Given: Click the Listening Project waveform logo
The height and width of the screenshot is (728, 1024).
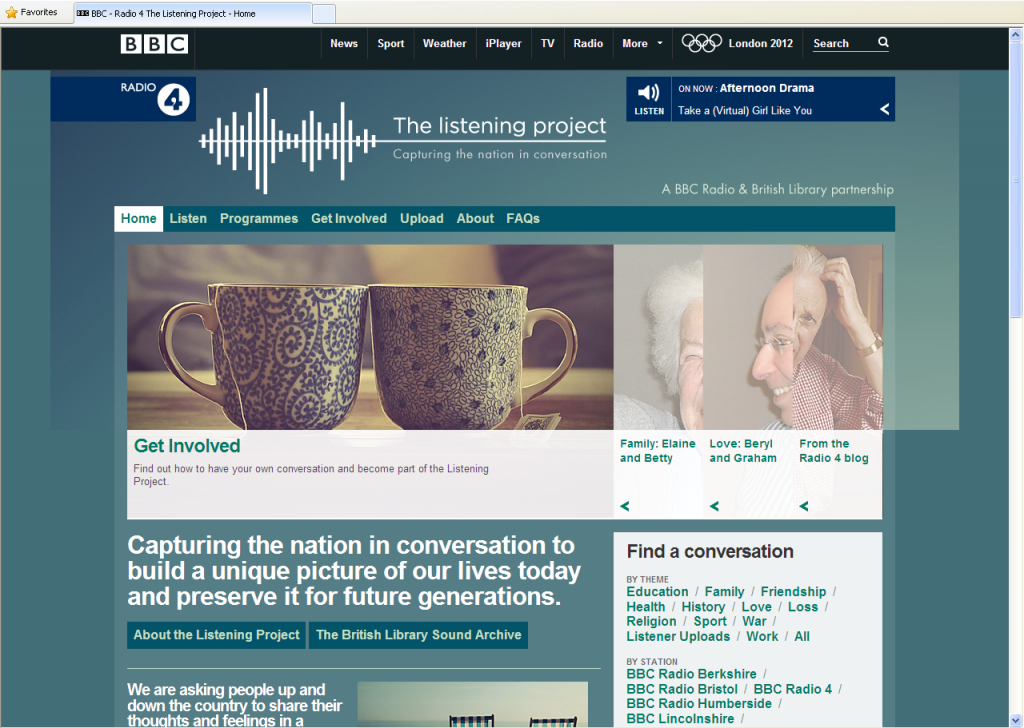Looking at the screenshot, I should tap(287, 140).
